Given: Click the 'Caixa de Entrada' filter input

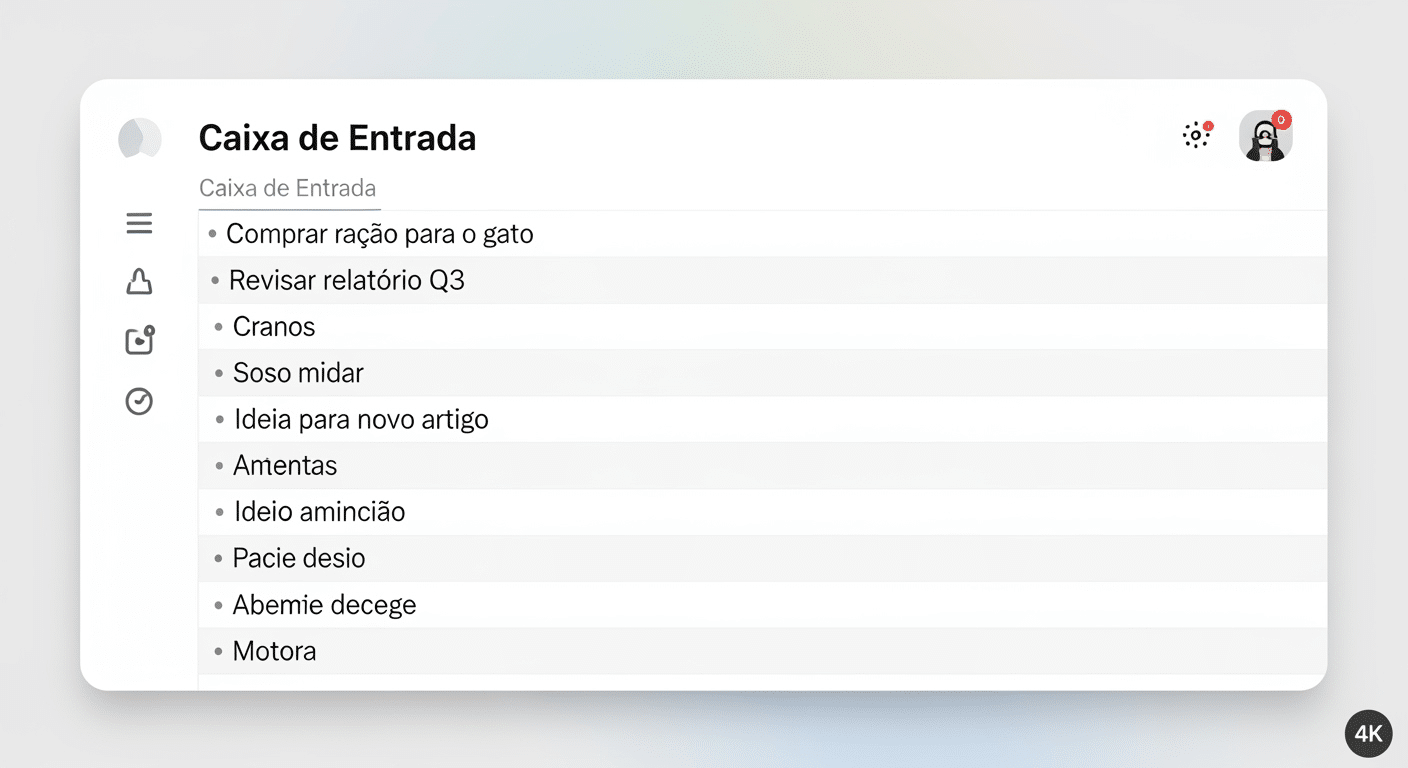Looking at the screenshot, I should coord(288,188).
